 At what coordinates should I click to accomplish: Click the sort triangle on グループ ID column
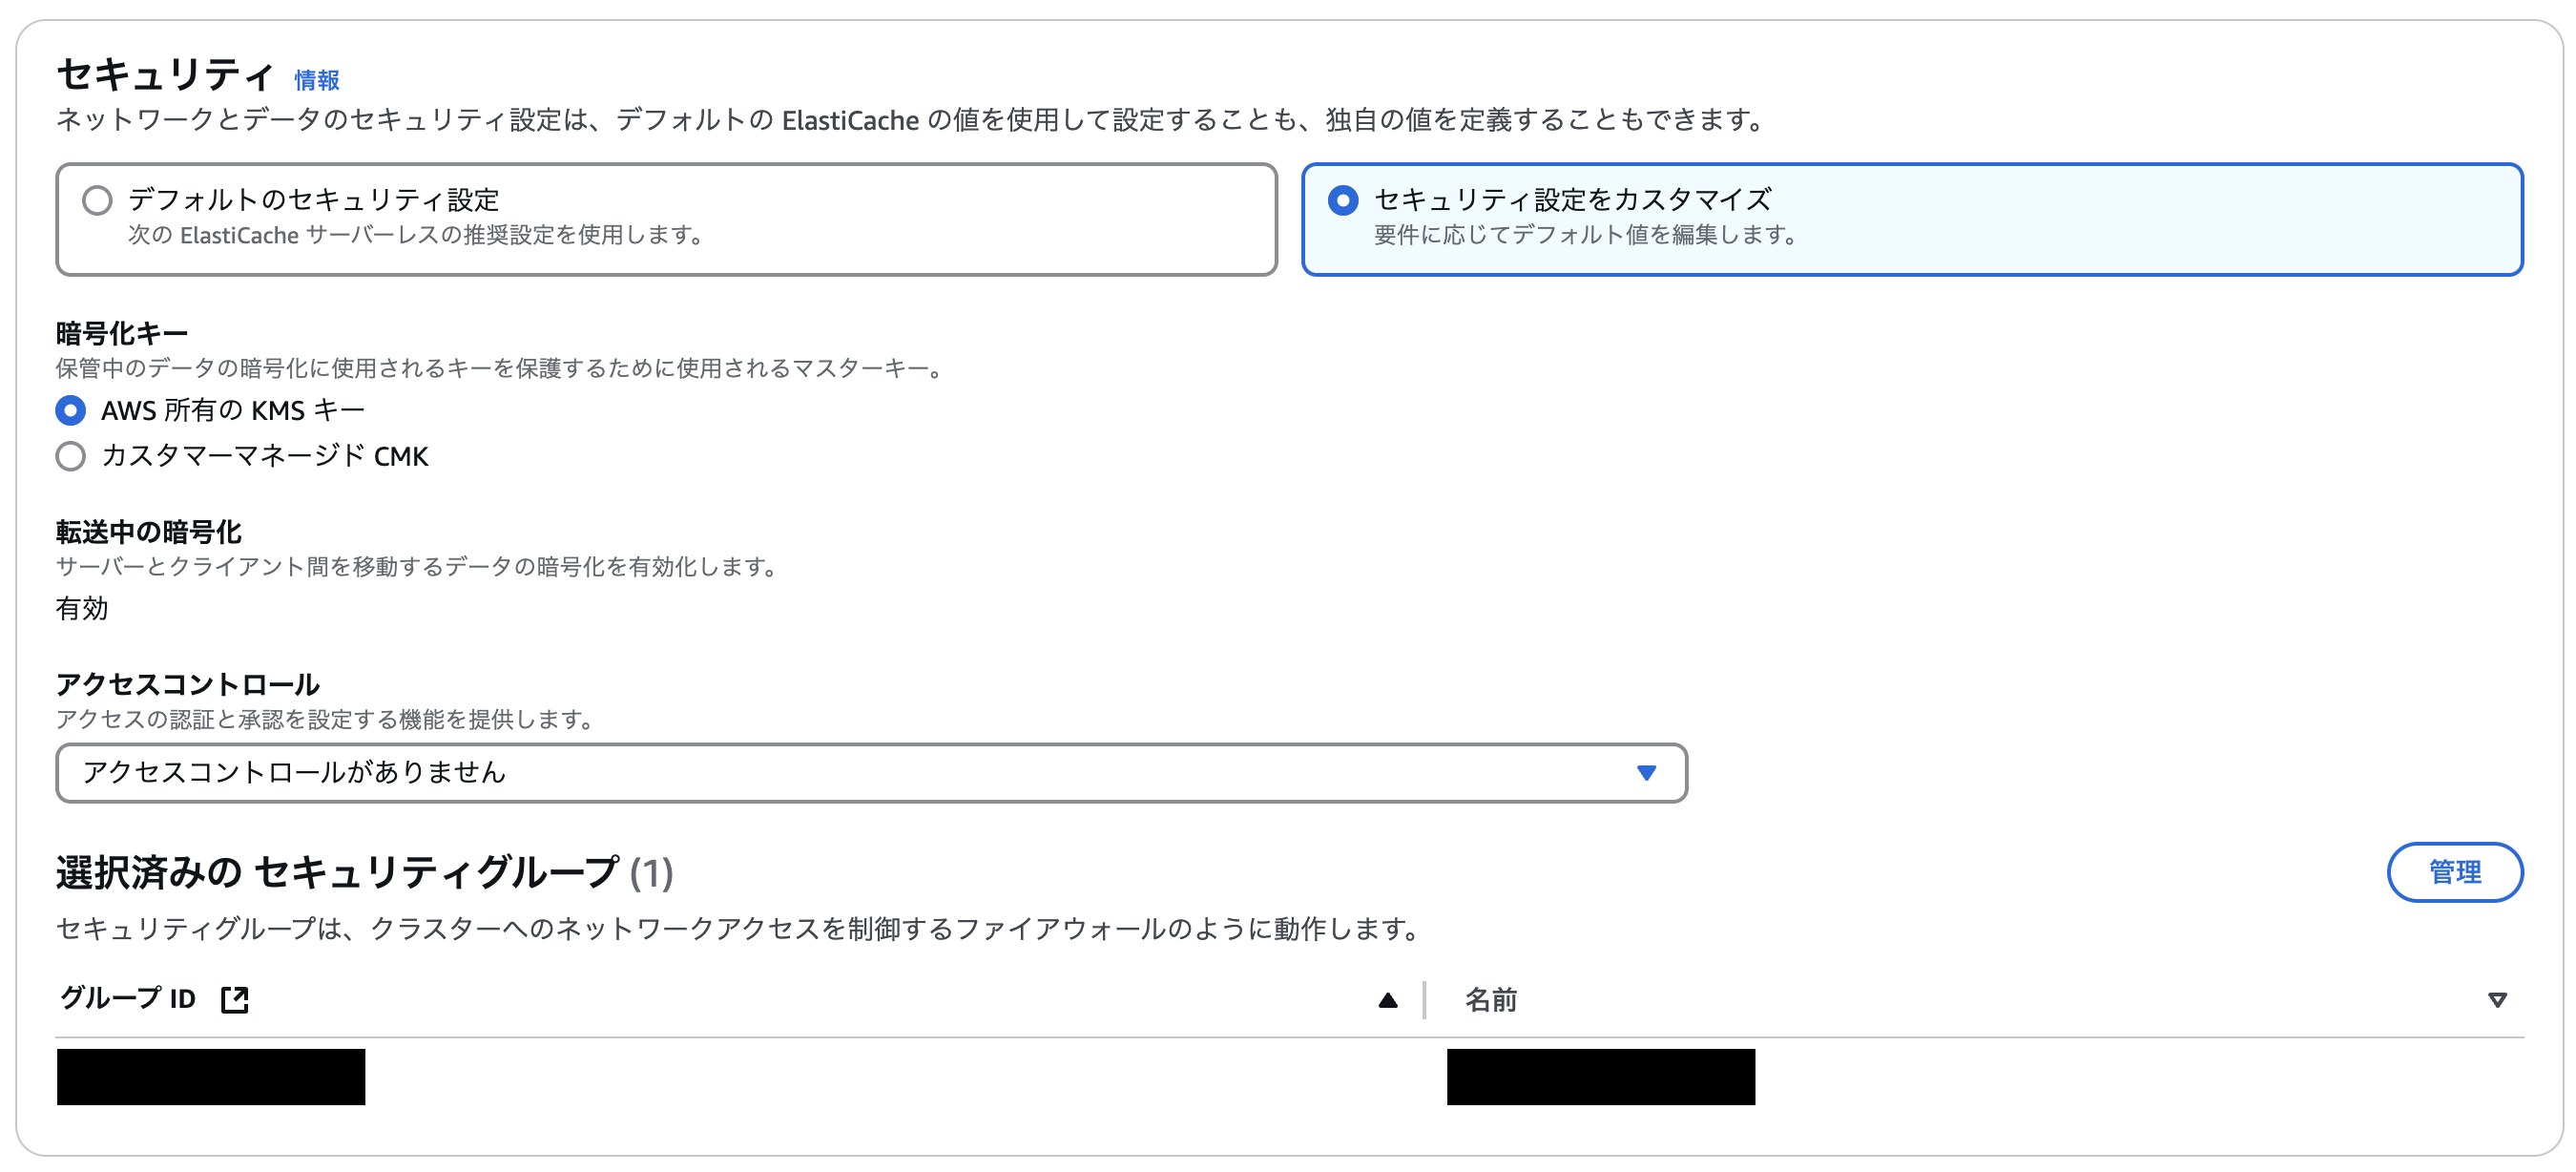coord(1388,999)
